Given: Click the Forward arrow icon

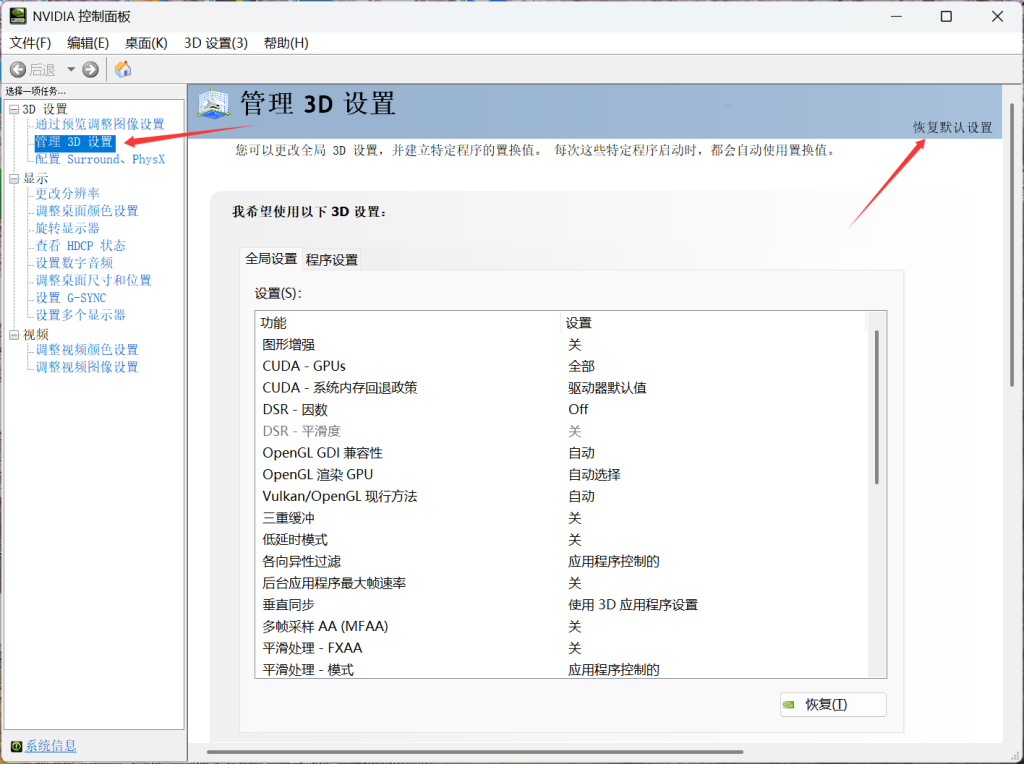Looking at the screenshot, I should 91,69.
